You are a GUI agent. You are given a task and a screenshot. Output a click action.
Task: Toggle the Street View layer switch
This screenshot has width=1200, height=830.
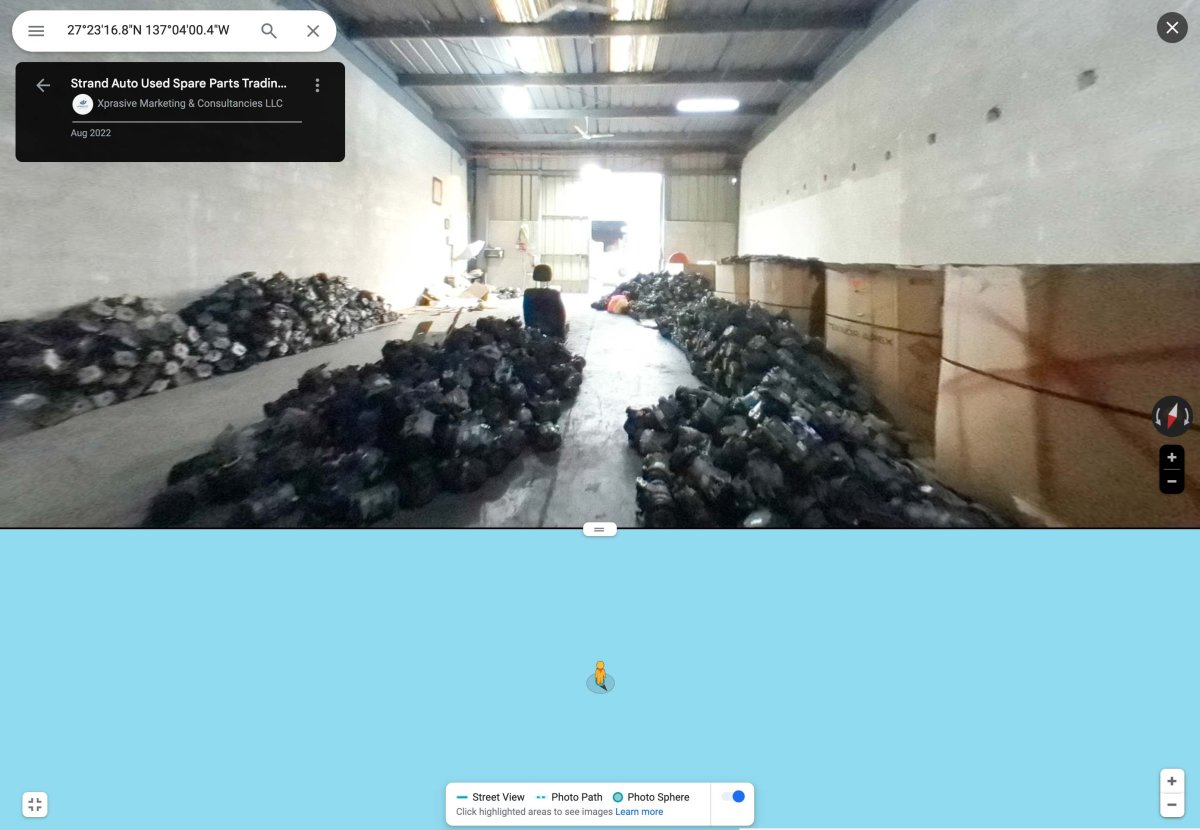(733, 797)
